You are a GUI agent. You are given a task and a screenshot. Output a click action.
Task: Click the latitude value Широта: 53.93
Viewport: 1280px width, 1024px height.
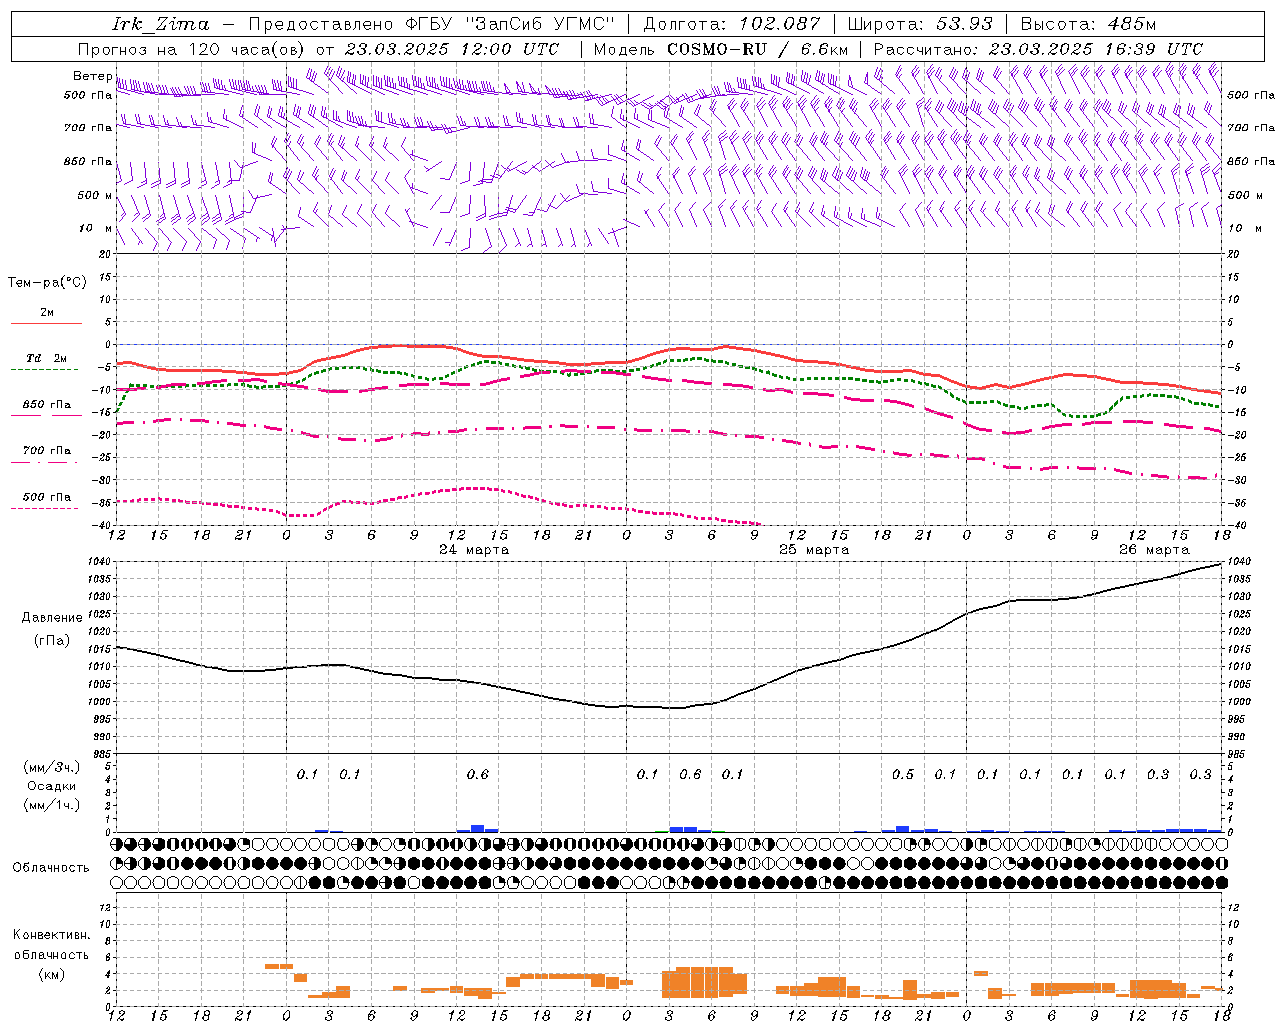click(920, 25)
